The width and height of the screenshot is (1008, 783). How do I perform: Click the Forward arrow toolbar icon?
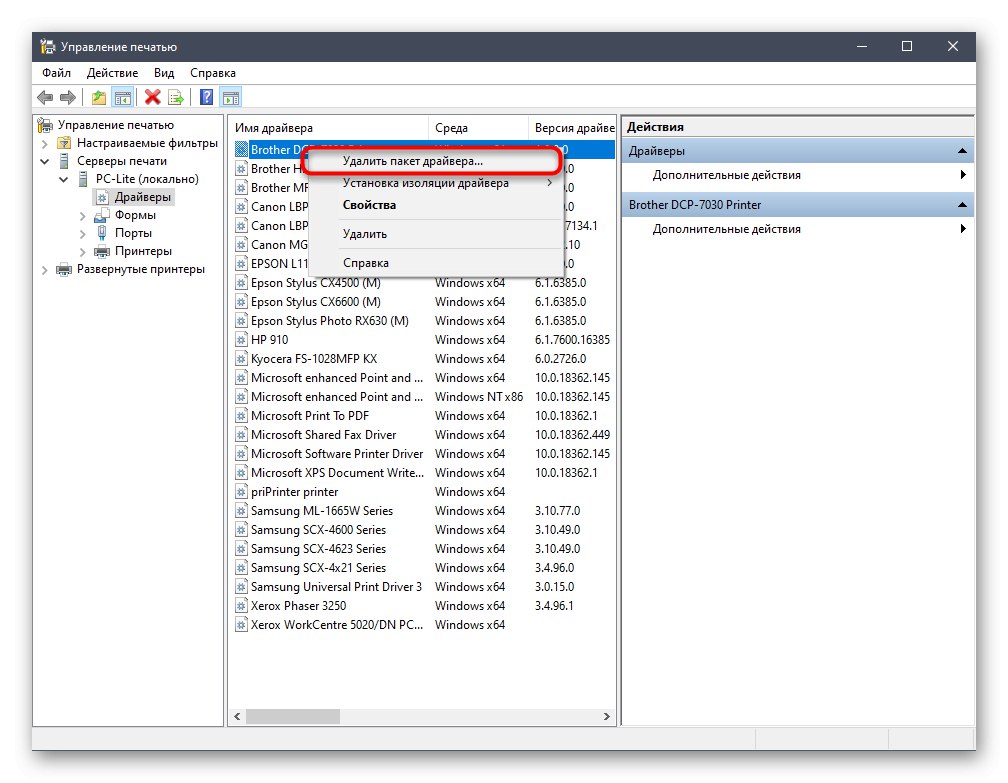(68, 98)
